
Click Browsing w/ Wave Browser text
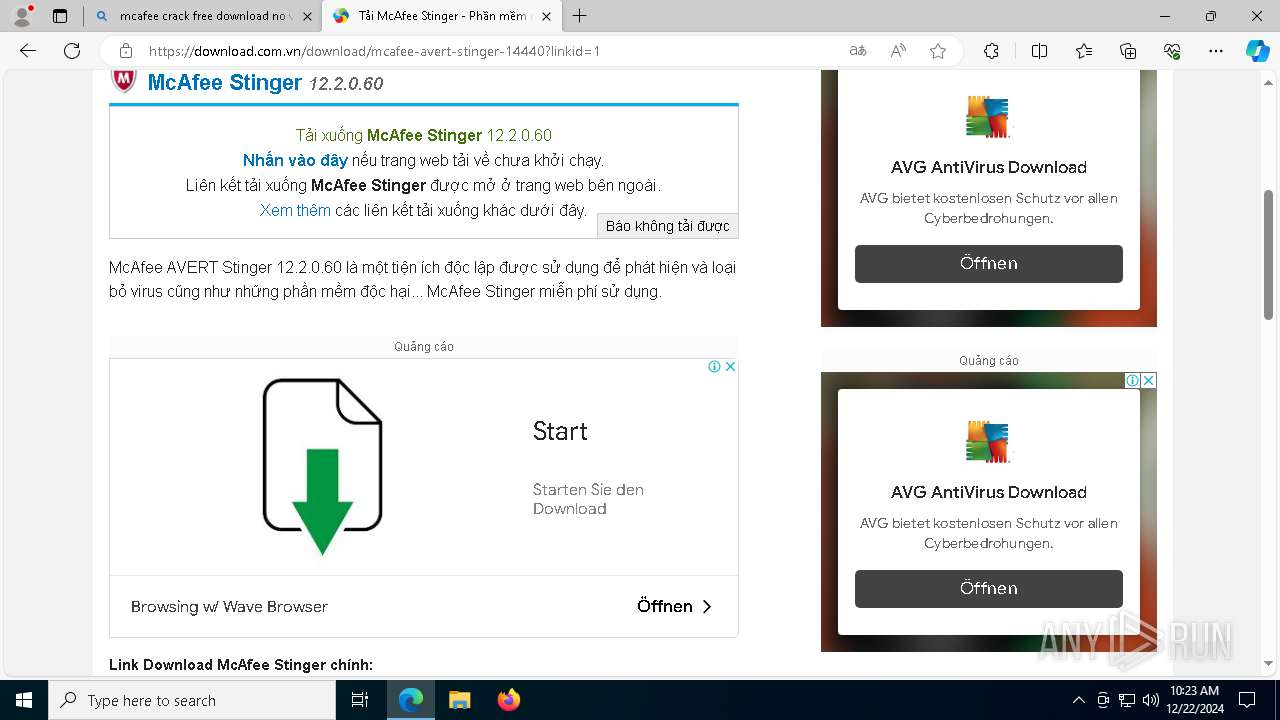click(x=229, y=606)
